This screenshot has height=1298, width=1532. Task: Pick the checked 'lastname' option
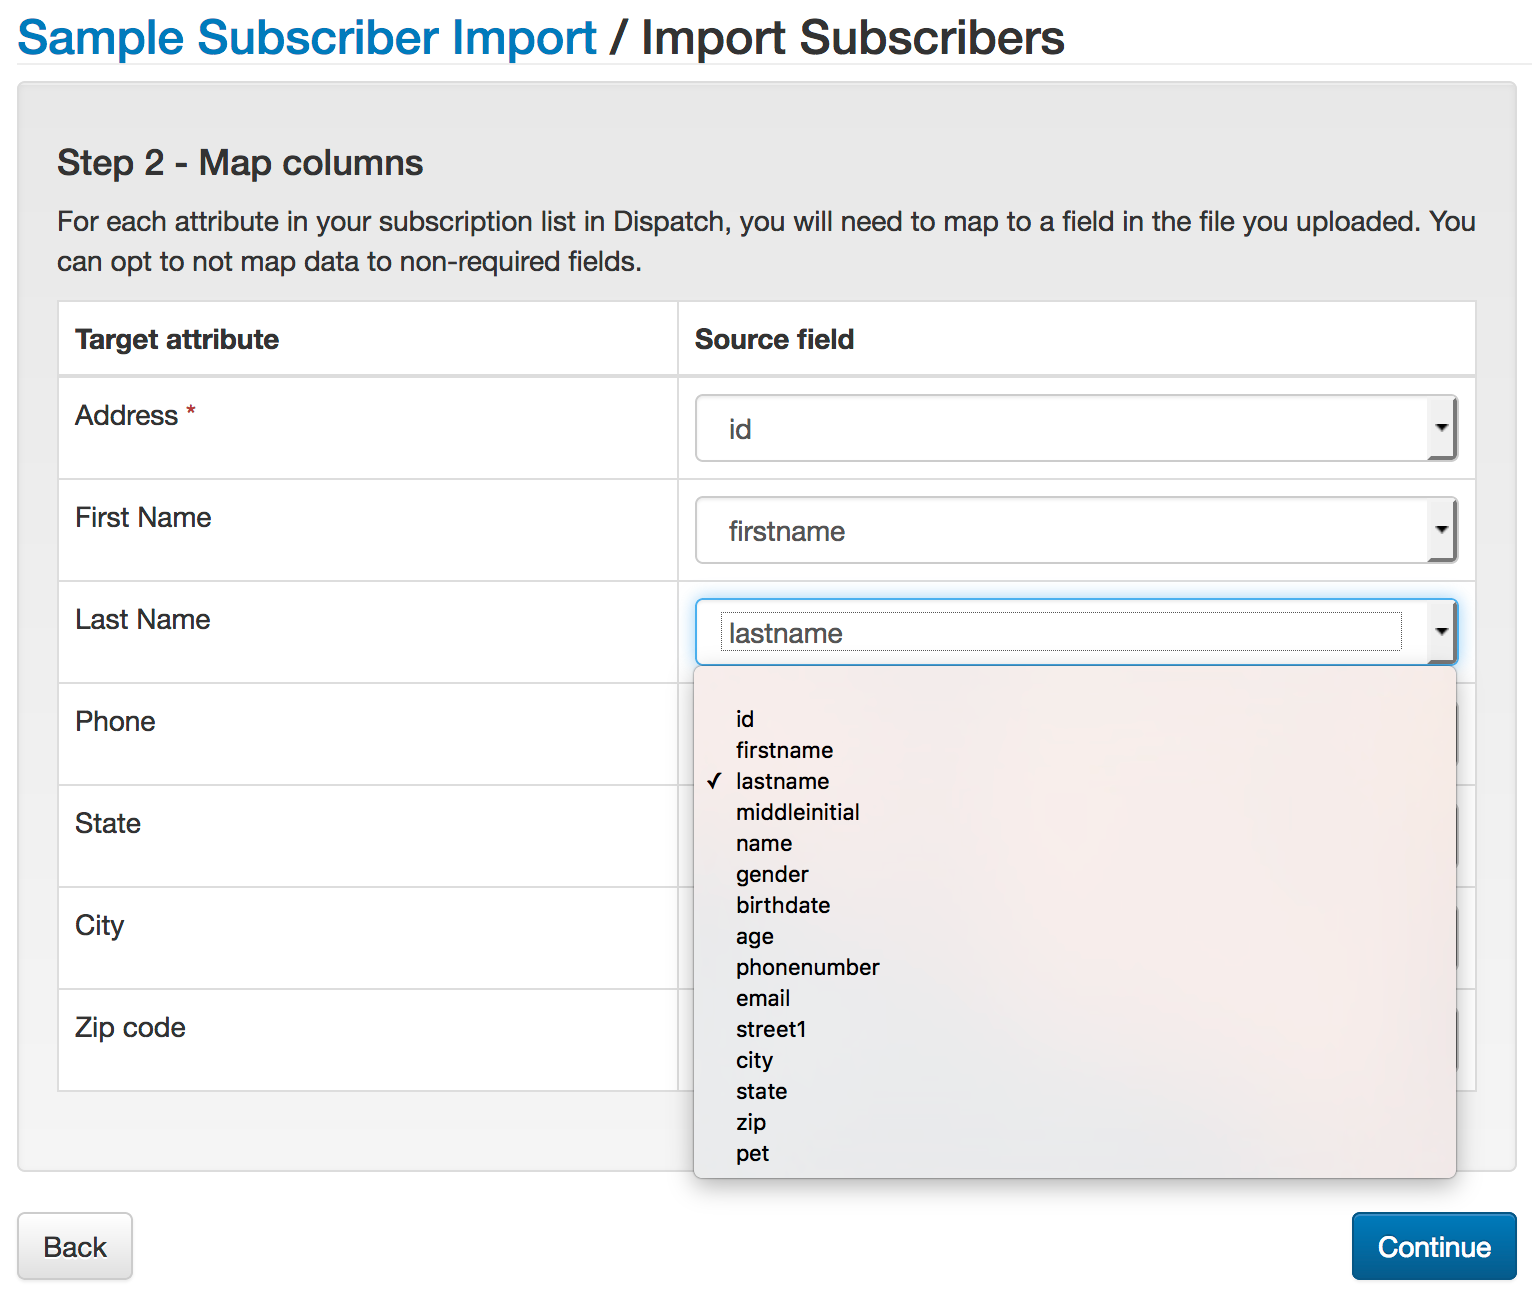pos(782,781)
